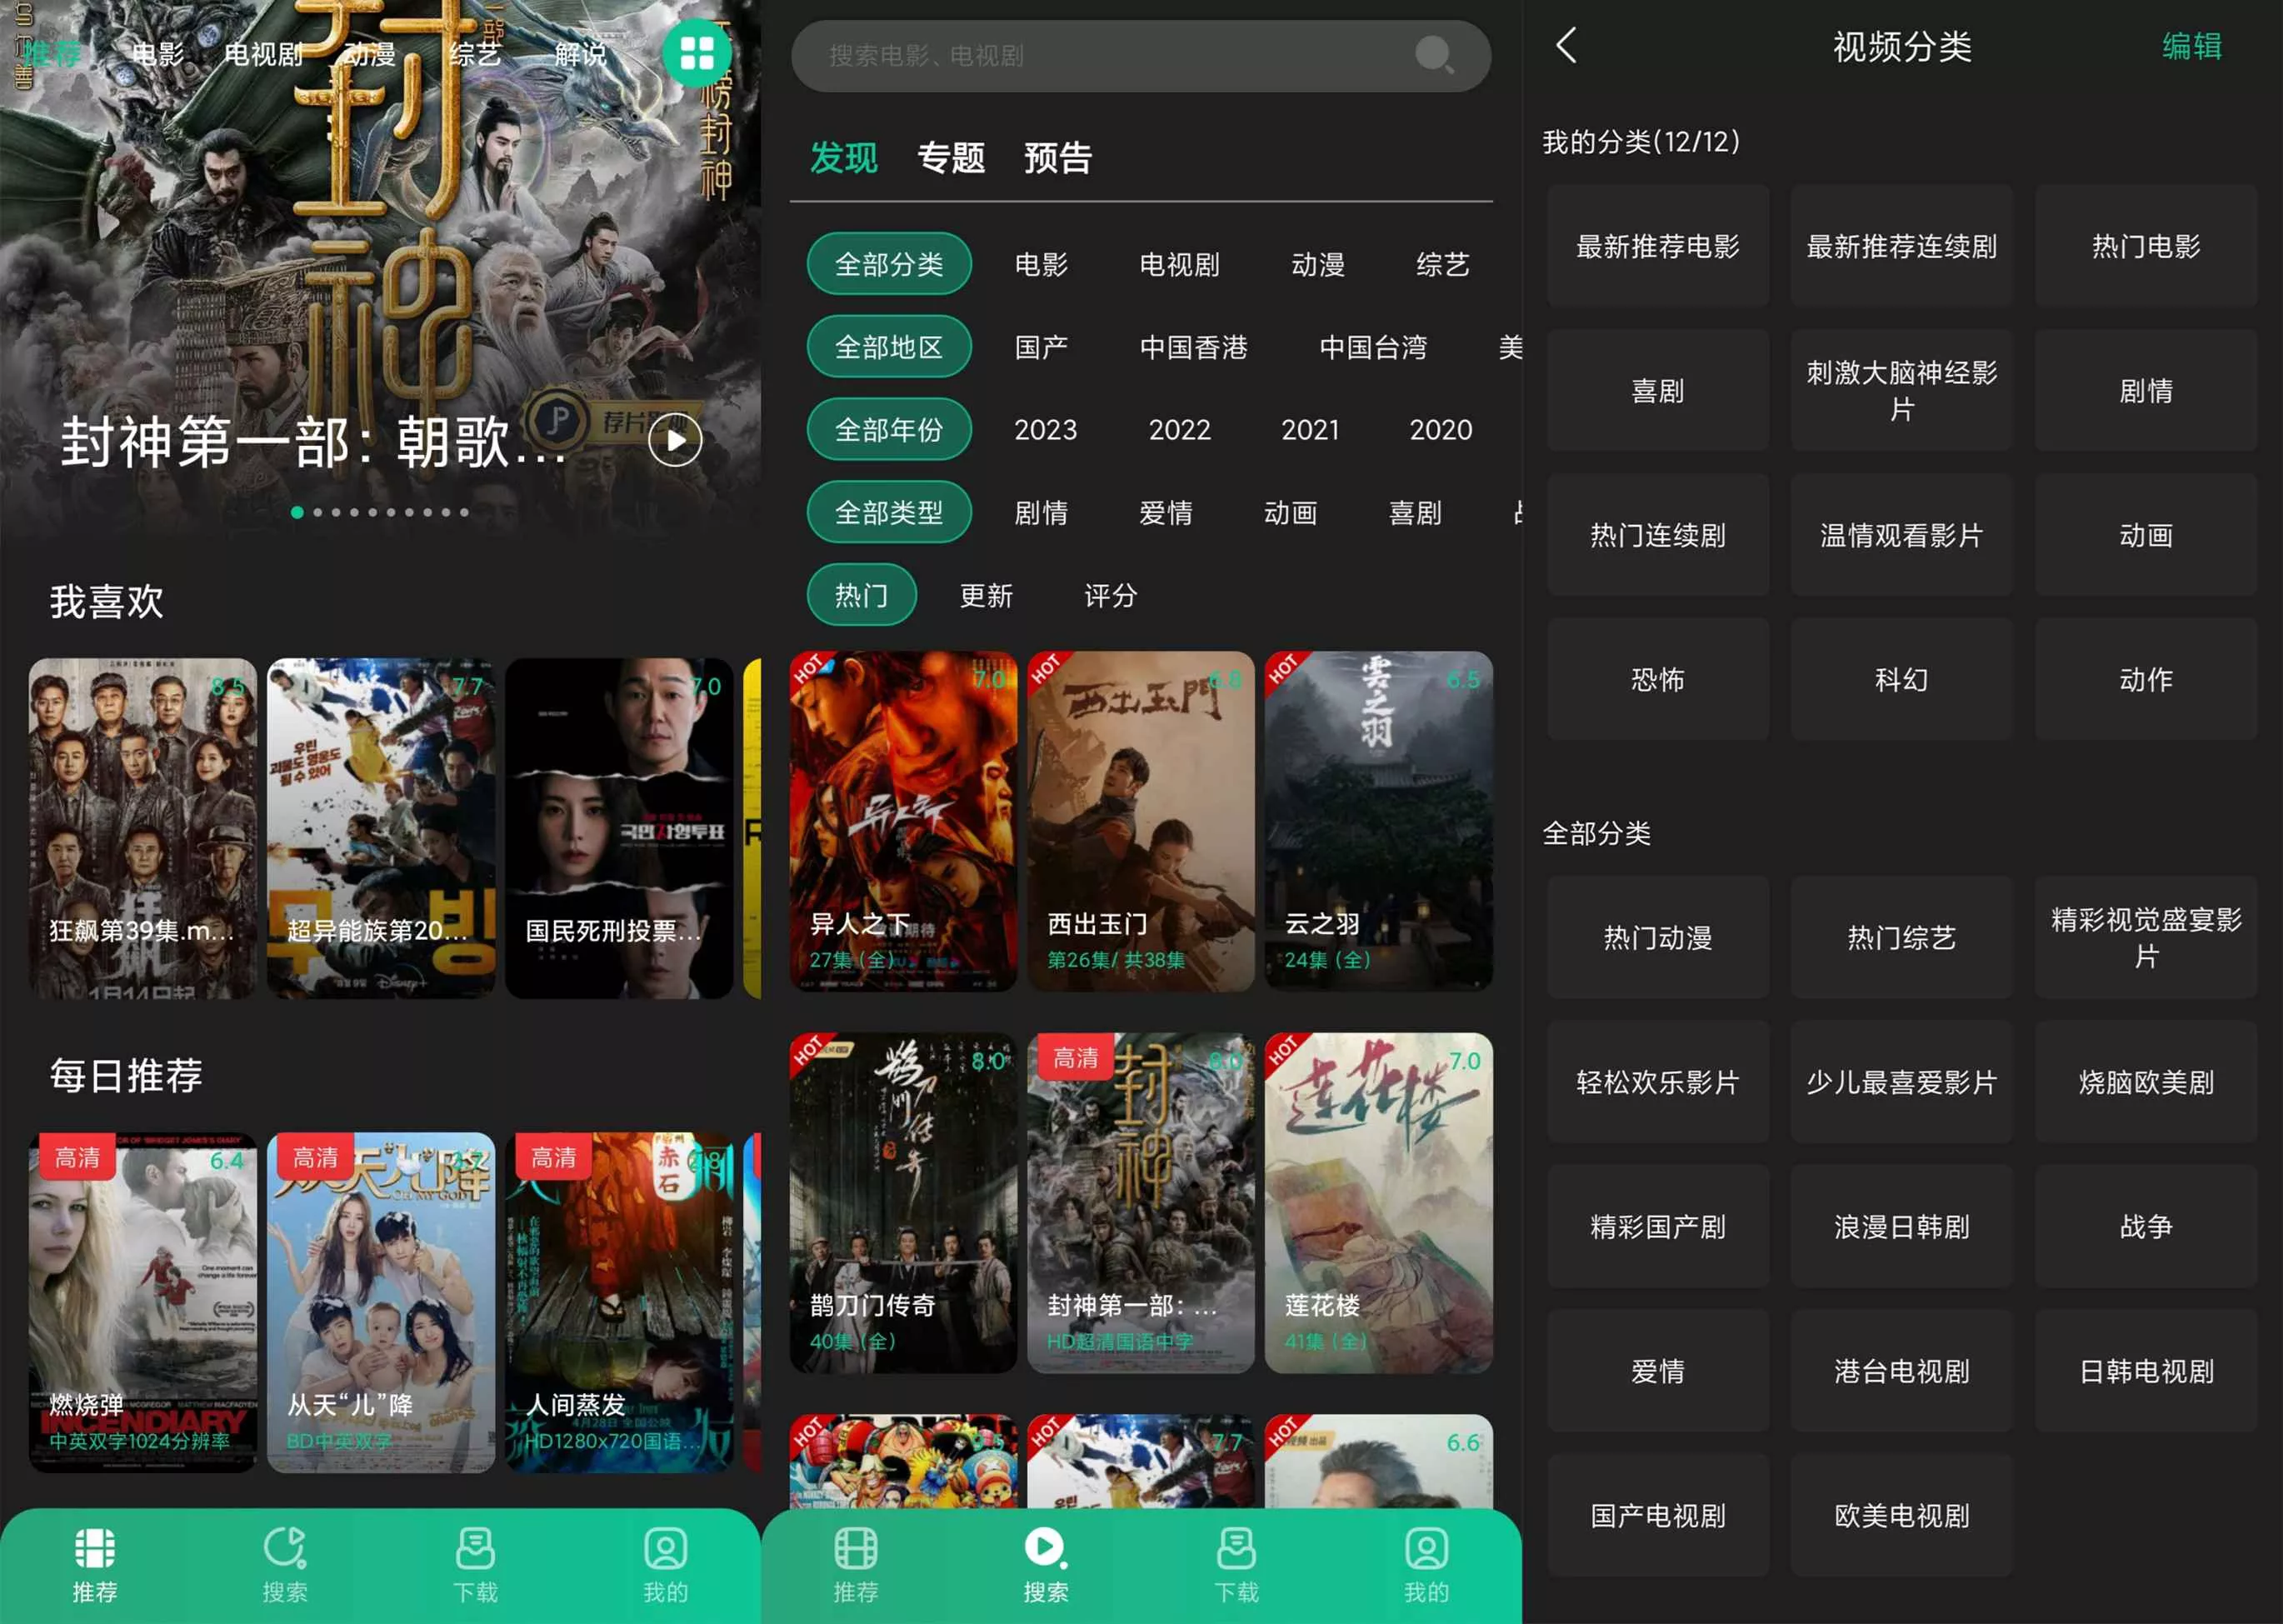
Task: Expand the 全部年份 year filter
Action: pos(888,429)
